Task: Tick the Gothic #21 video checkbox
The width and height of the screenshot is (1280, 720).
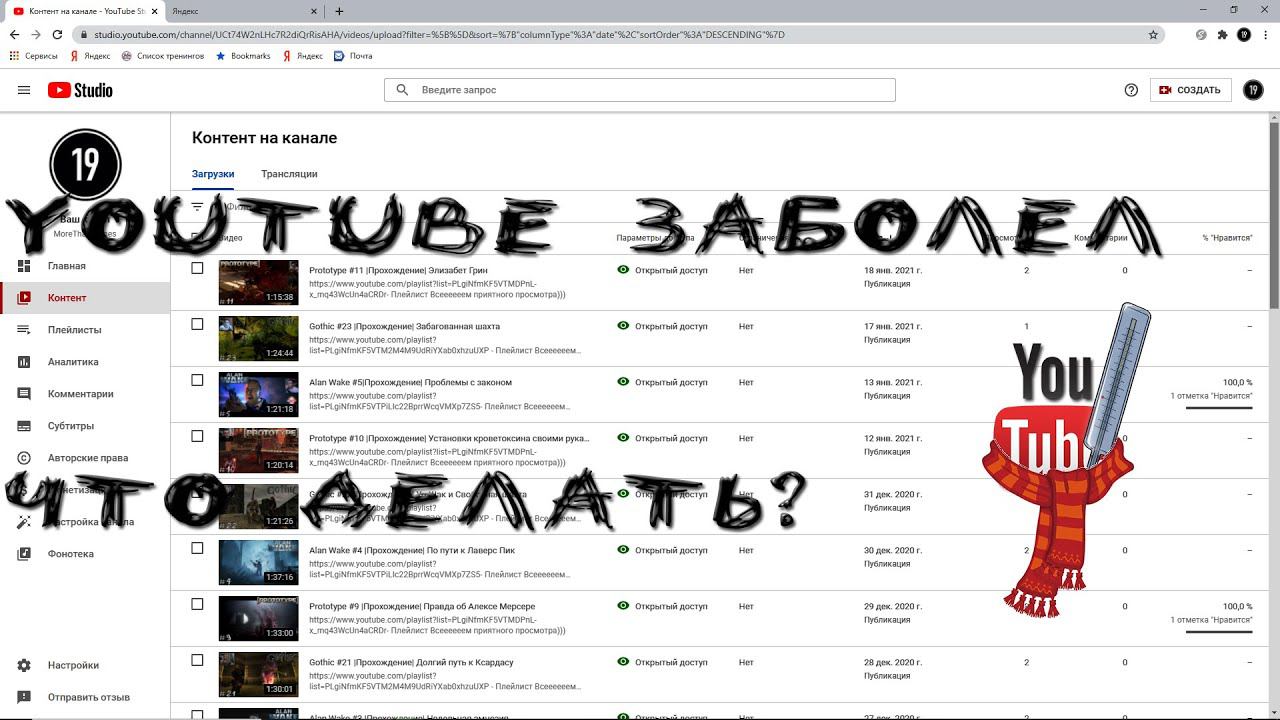Action: [197, 660]
